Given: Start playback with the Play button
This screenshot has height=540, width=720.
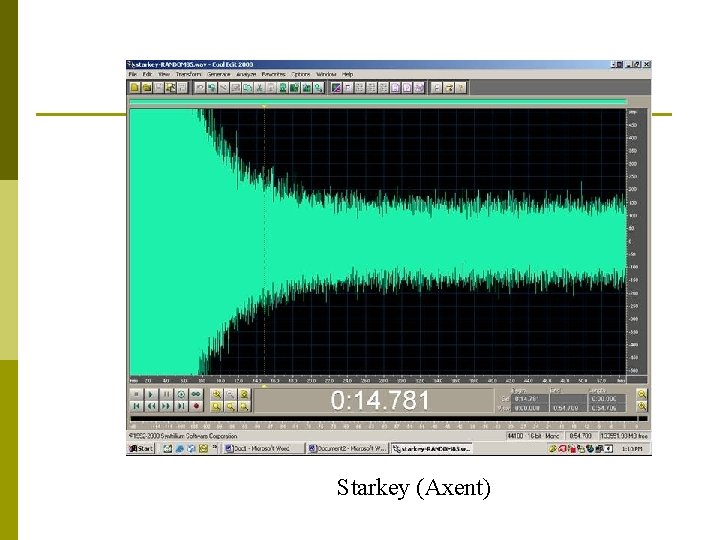Looking at the screenshot, I should pos(151,394).
